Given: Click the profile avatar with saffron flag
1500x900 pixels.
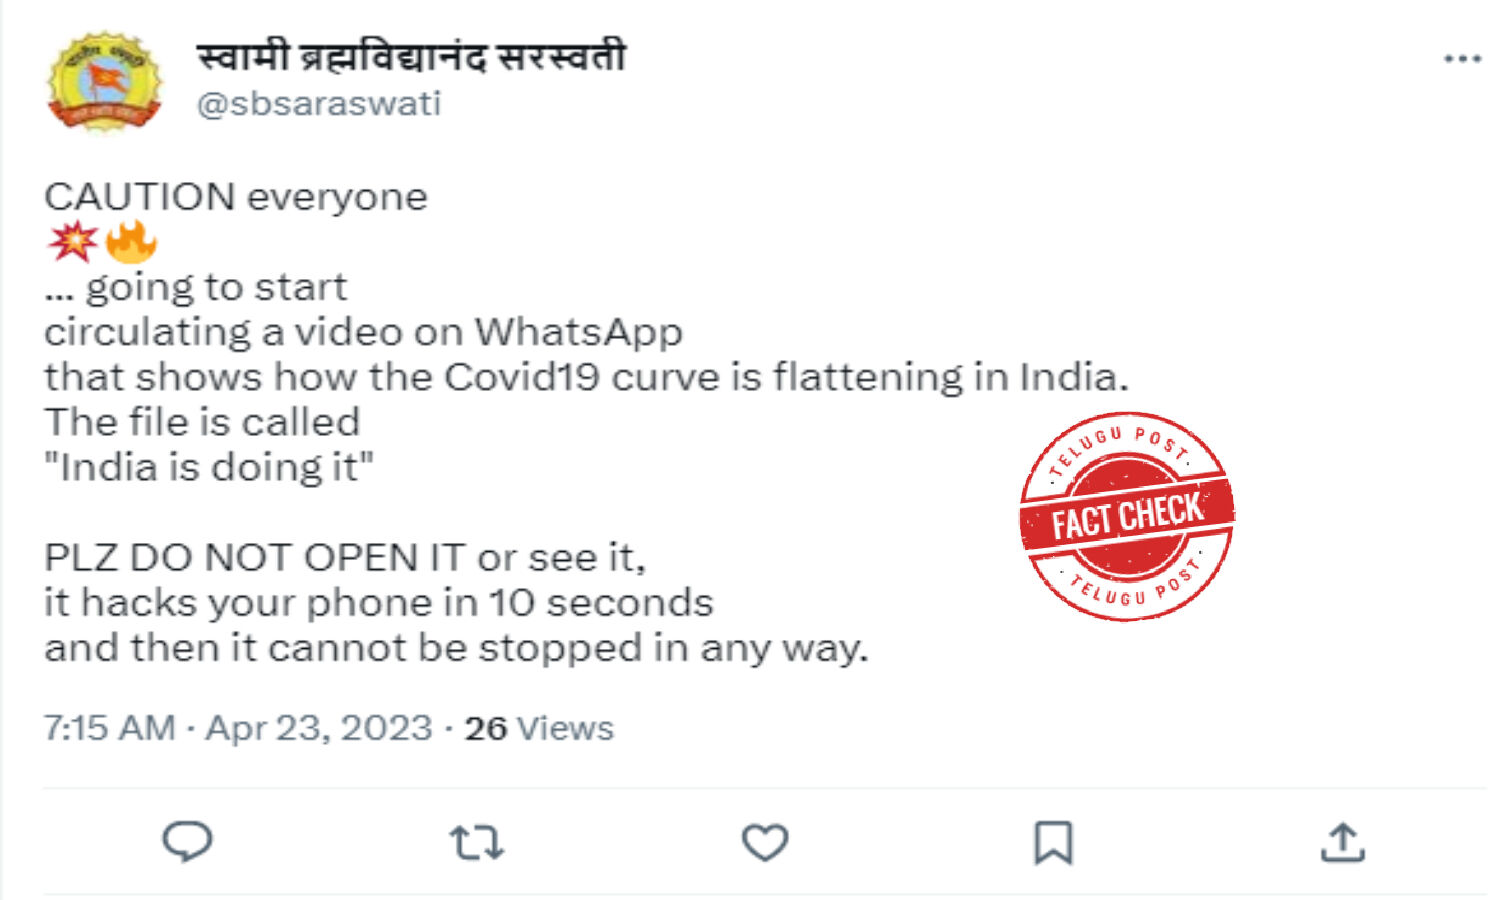Looking at the screenshot, I should [x=104, y=81].
